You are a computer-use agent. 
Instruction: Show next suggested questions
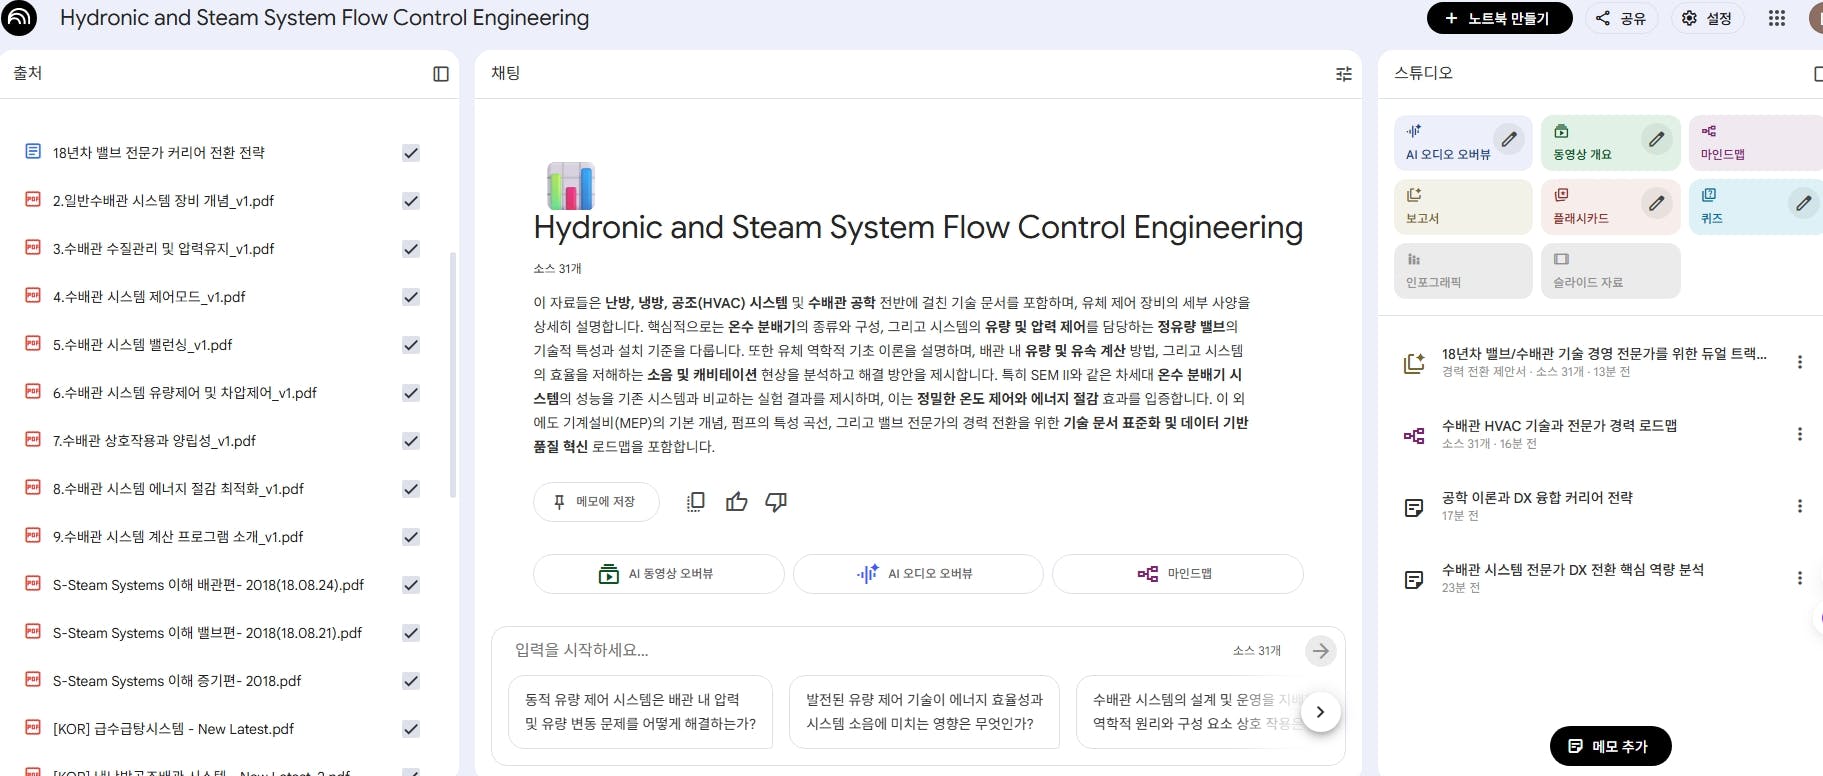tap(1320, 712)
